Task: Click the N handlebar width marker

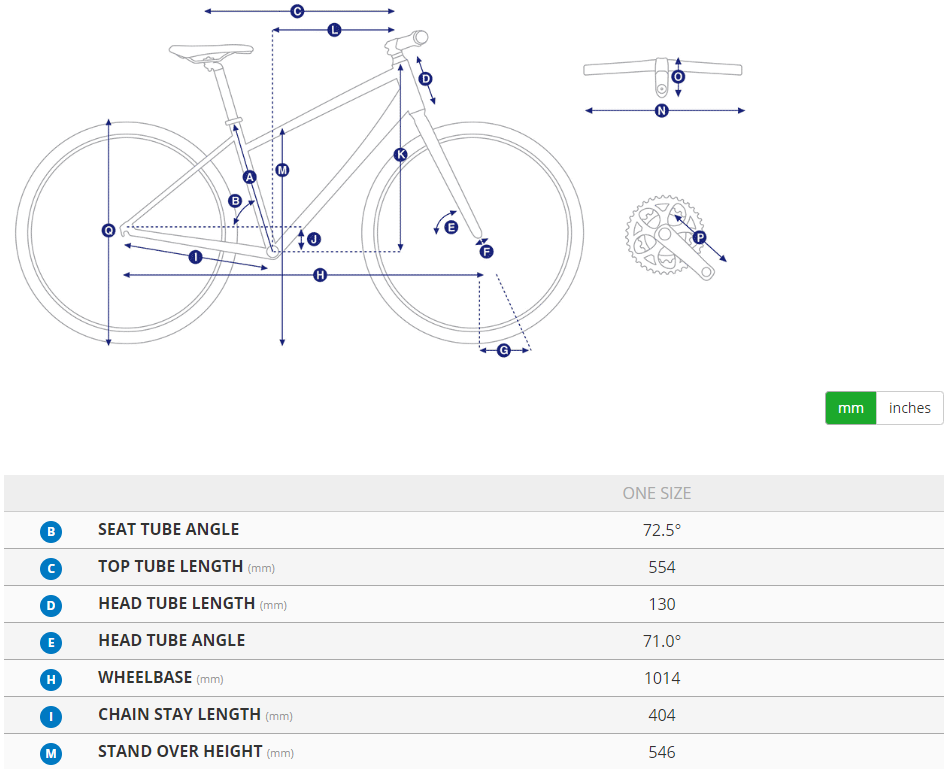Action: (x=661, y=111)
